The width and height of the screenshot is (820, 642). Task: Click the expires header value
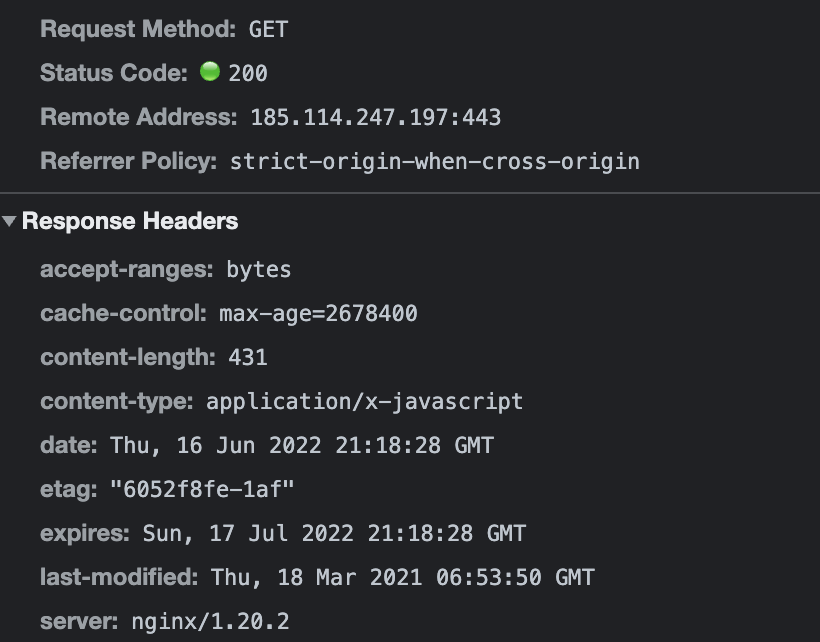(334, 533)
